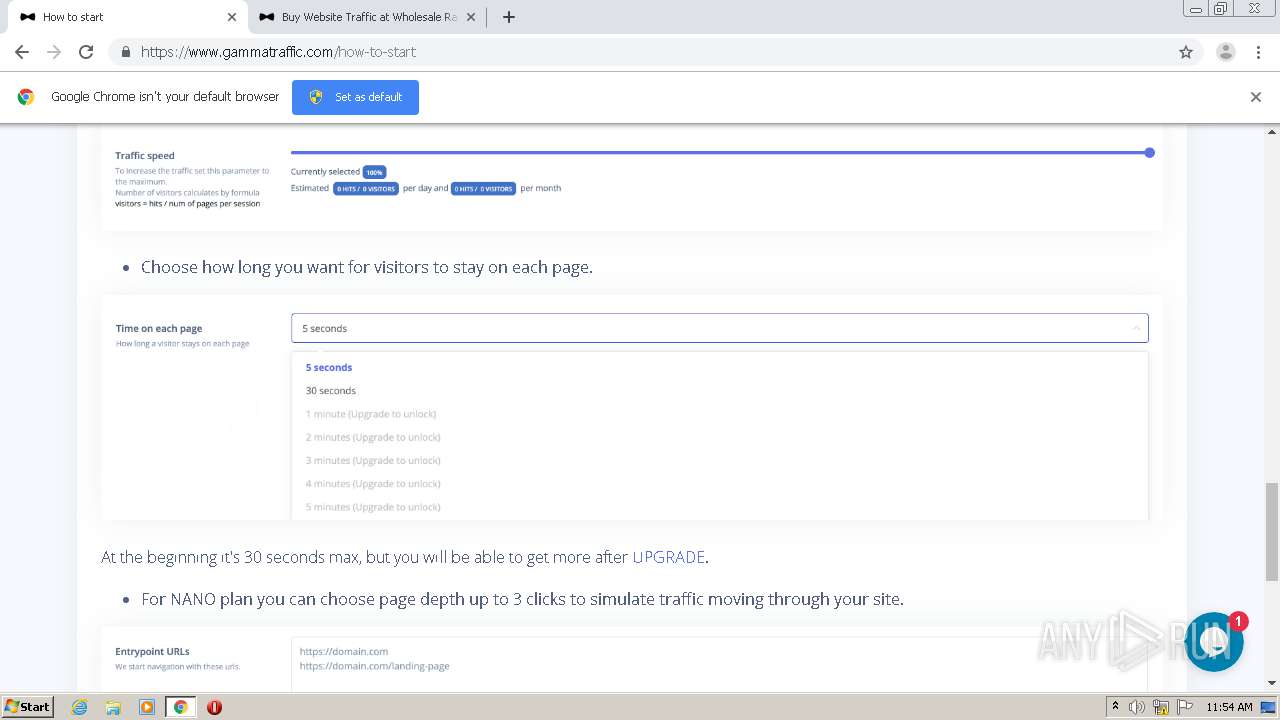Open 'Time on each page' dropdown
The image size is (1280, 720).
click(x=720, y=328)
